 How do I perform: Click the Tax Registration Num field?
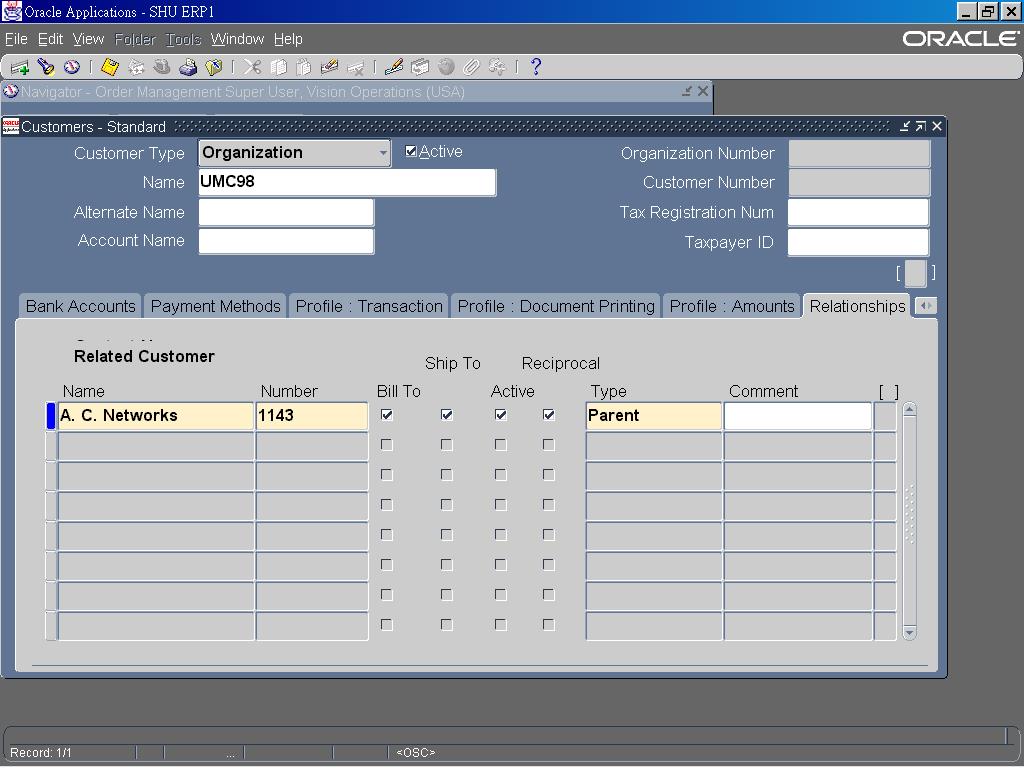coord(858,212)
